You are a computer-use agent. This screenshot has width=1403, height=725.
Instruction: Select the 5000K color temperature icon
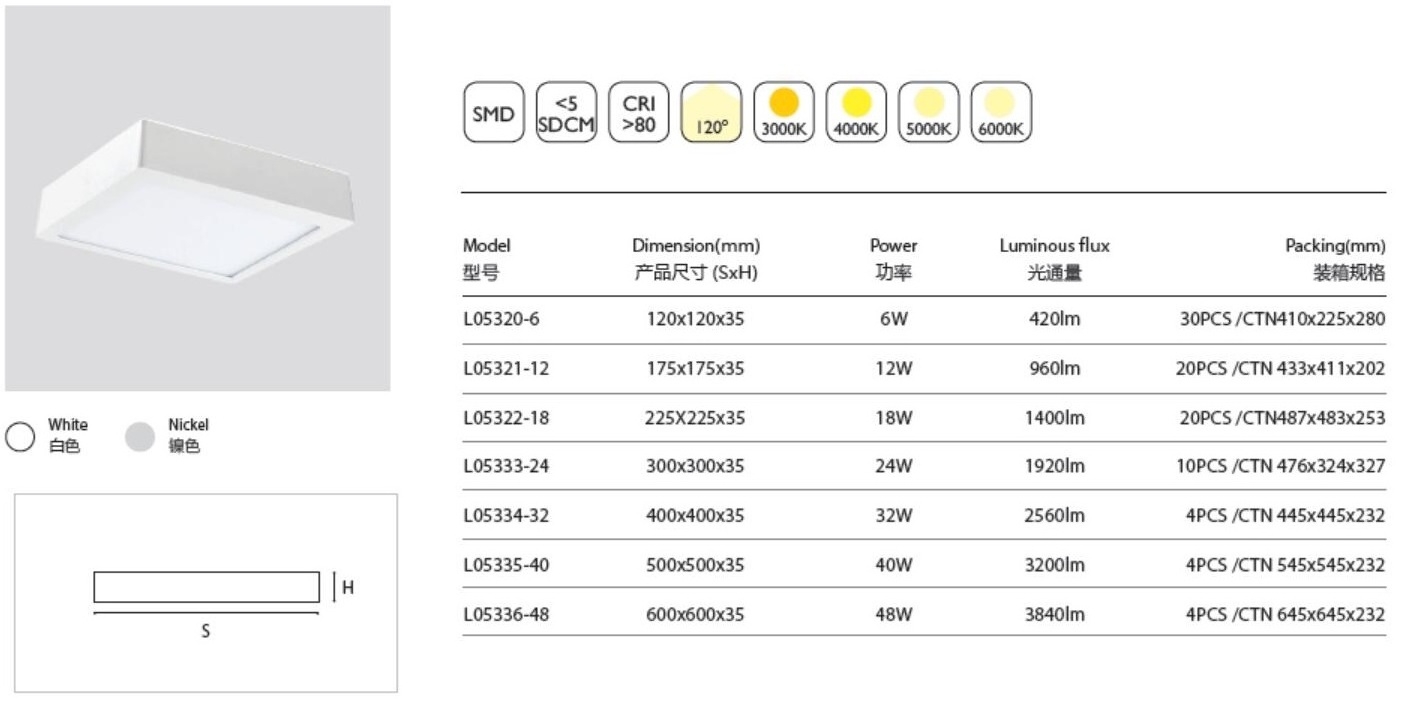929,112
